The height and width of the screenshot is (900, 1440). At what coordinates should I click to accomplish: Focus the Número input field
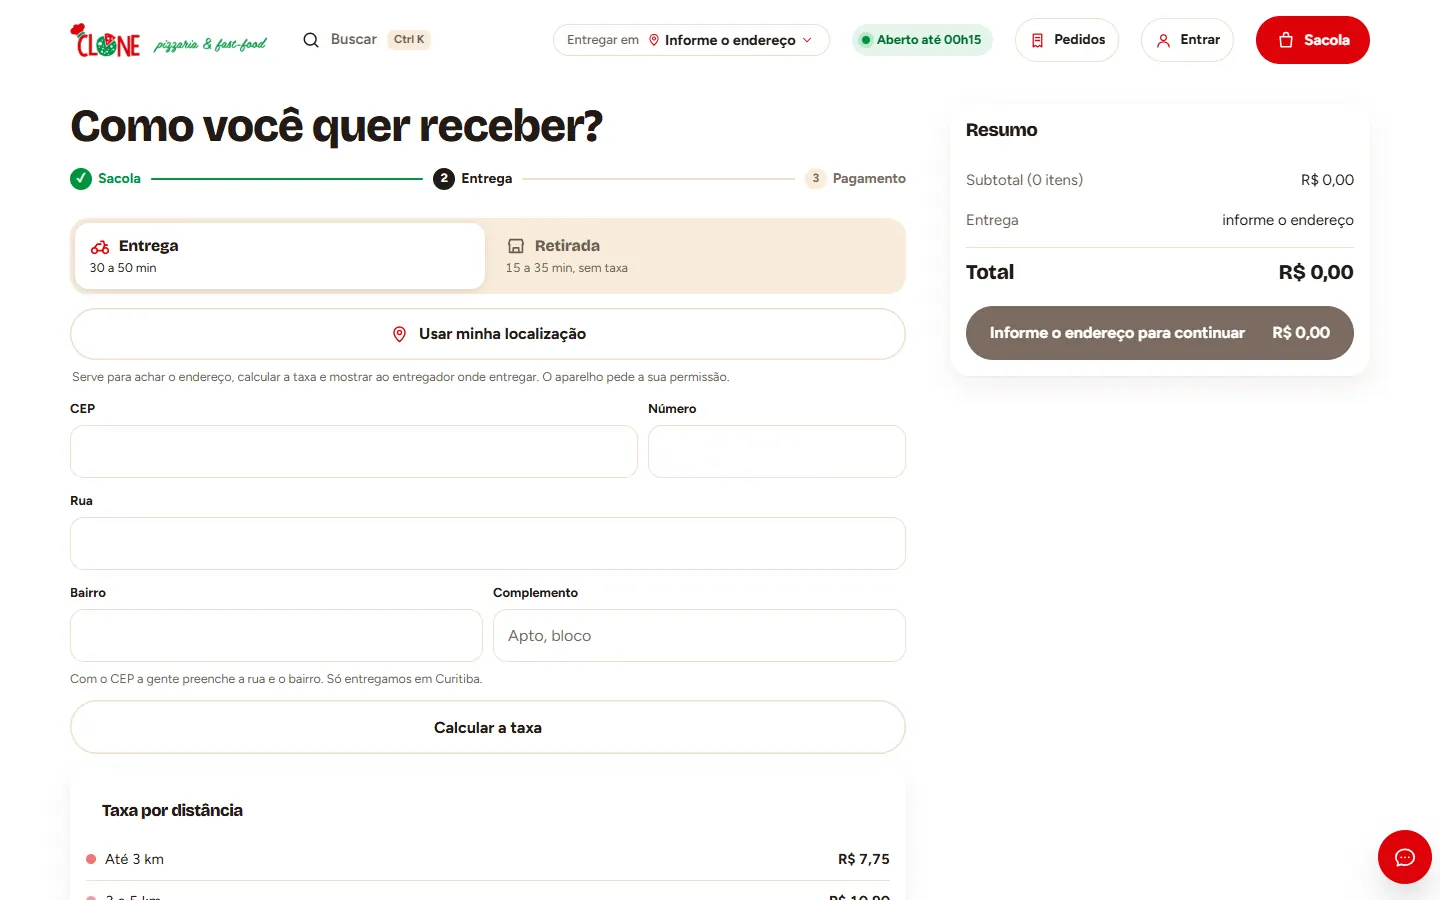777,451
